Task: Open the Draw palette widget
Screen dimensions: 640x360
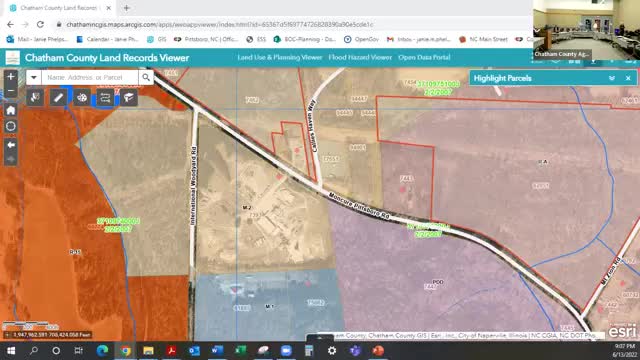Action: [82, 98]
